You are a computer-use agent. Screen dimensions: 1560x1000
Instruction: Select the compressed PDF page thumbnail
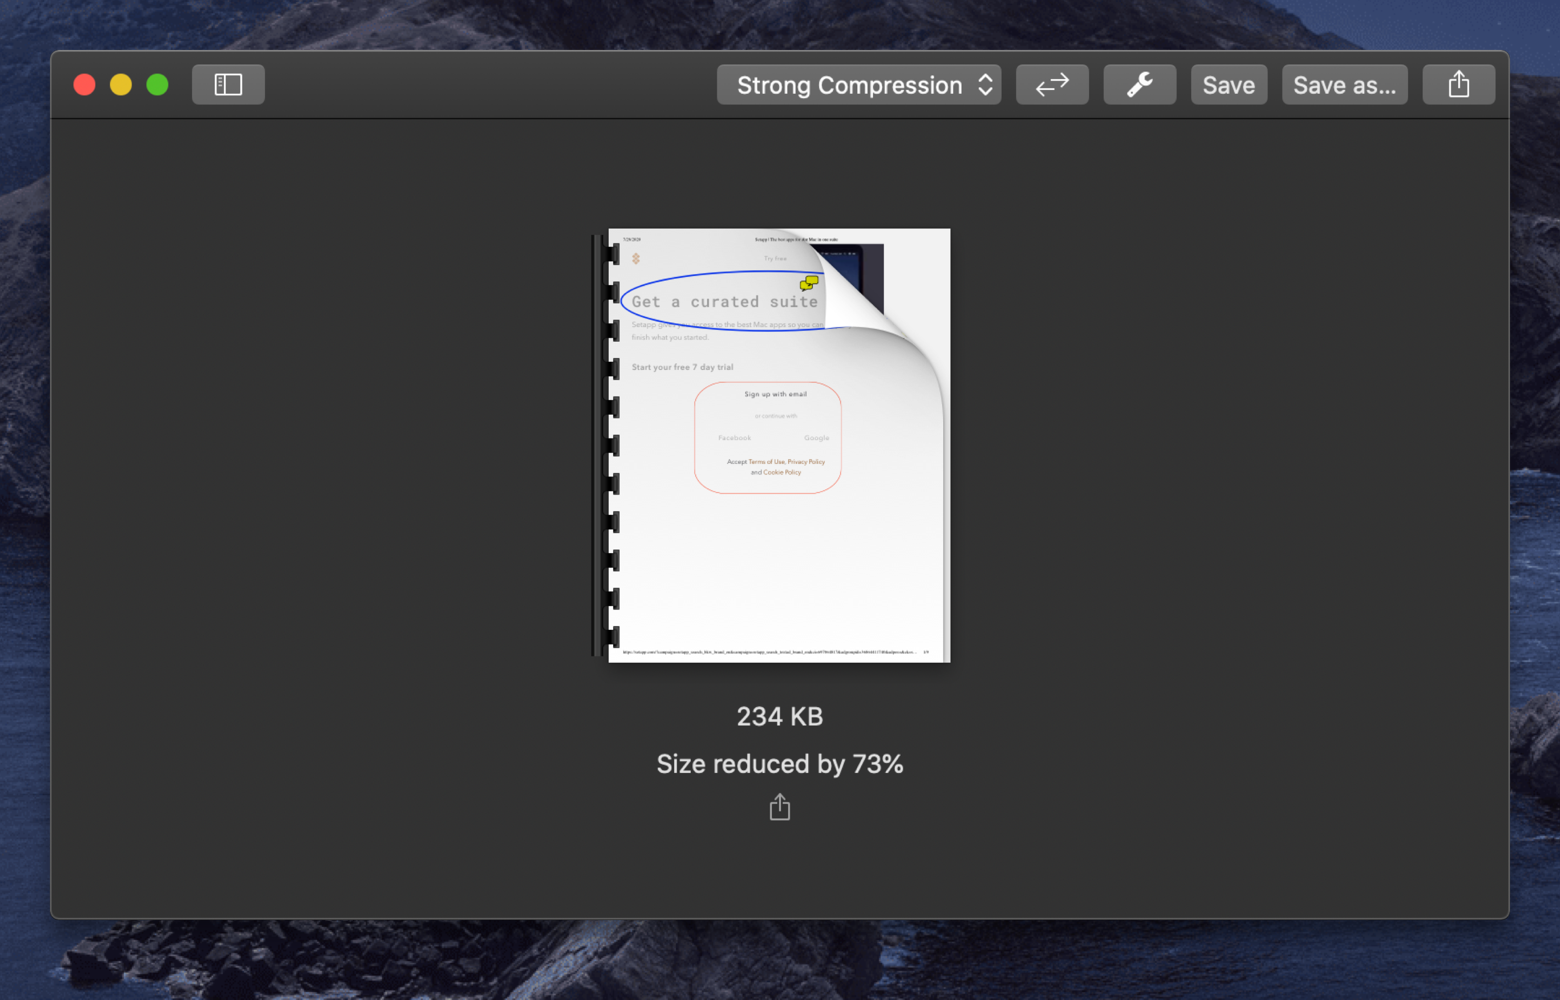(772, 445)
